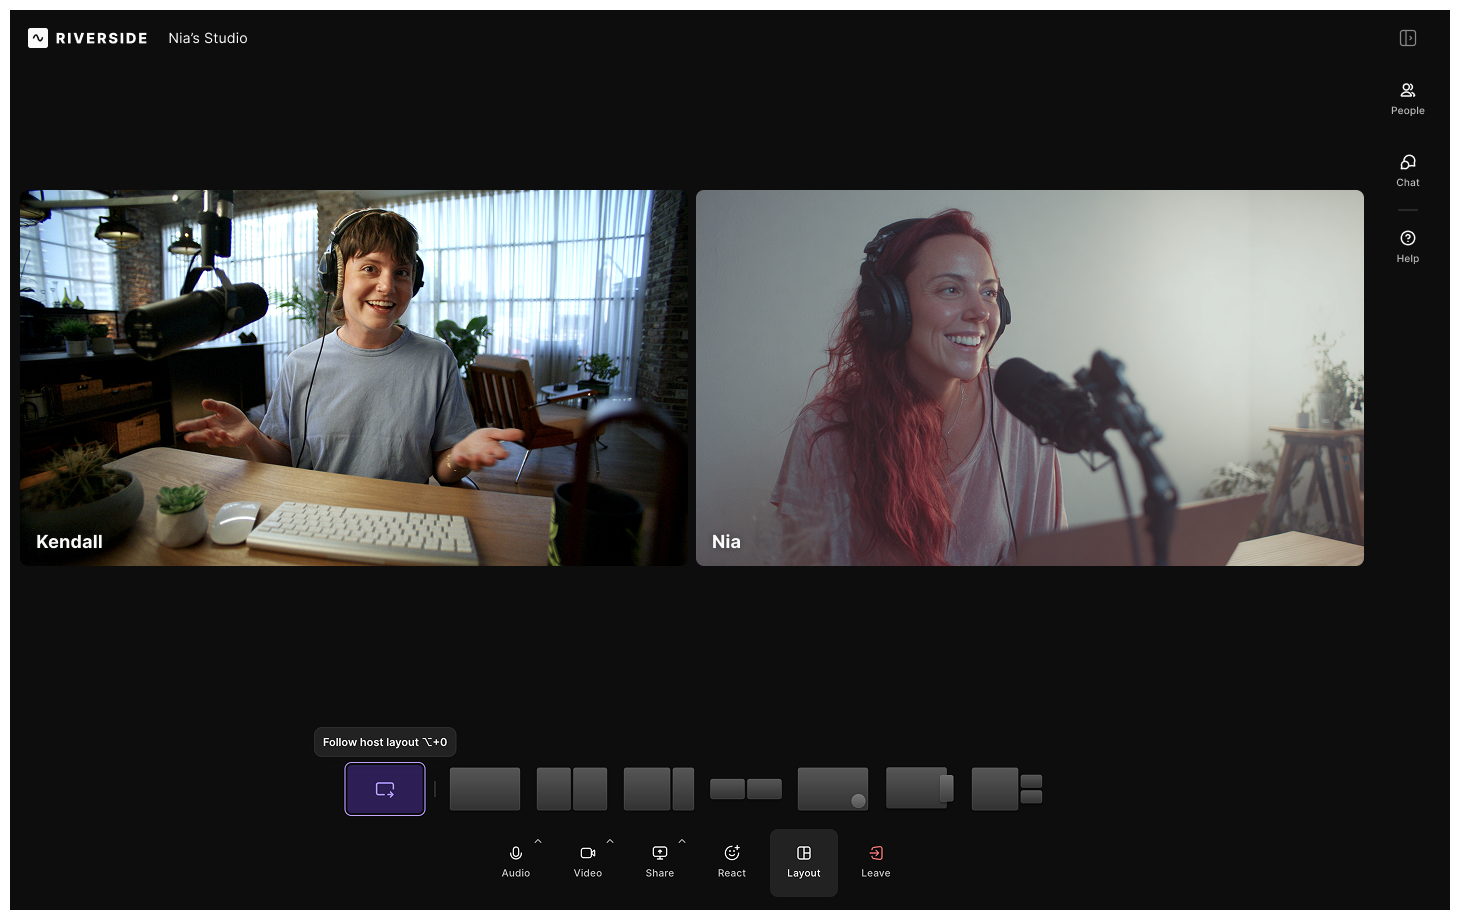
Task: Open the React emoji picker
Action: coord(732,861)
